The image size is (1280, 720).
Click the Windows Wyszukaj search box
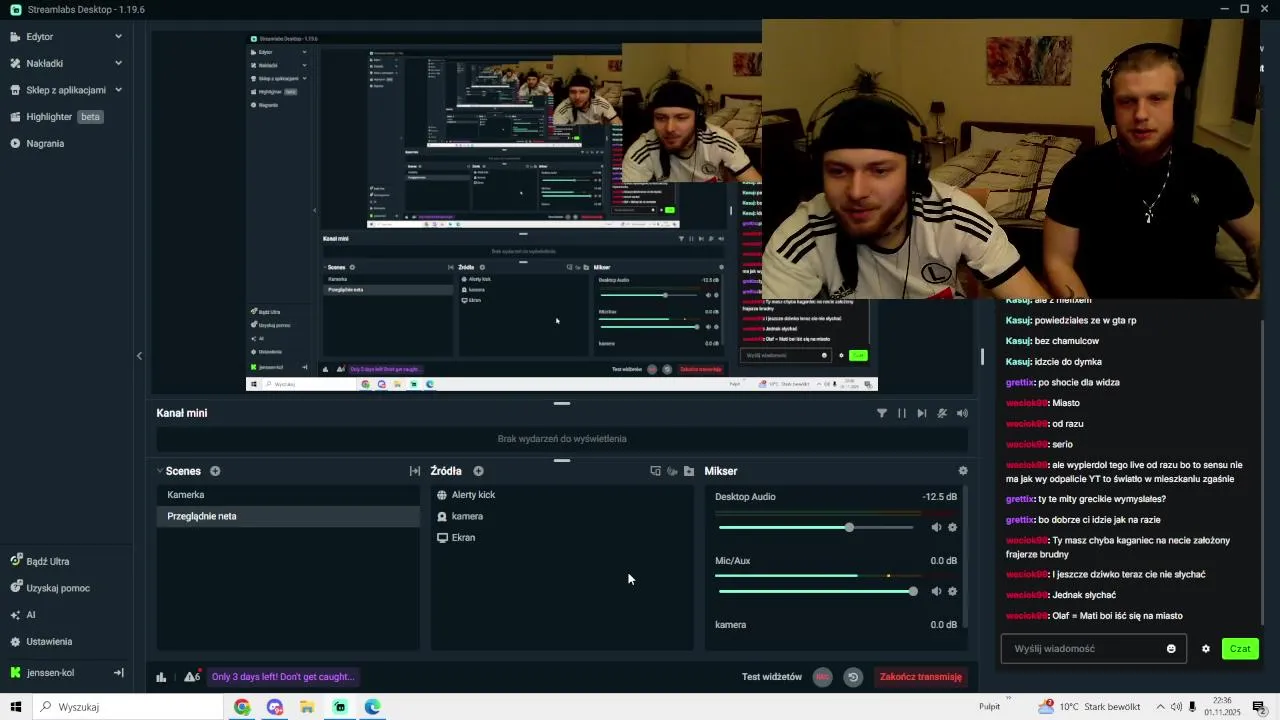(x=128, y=707)
